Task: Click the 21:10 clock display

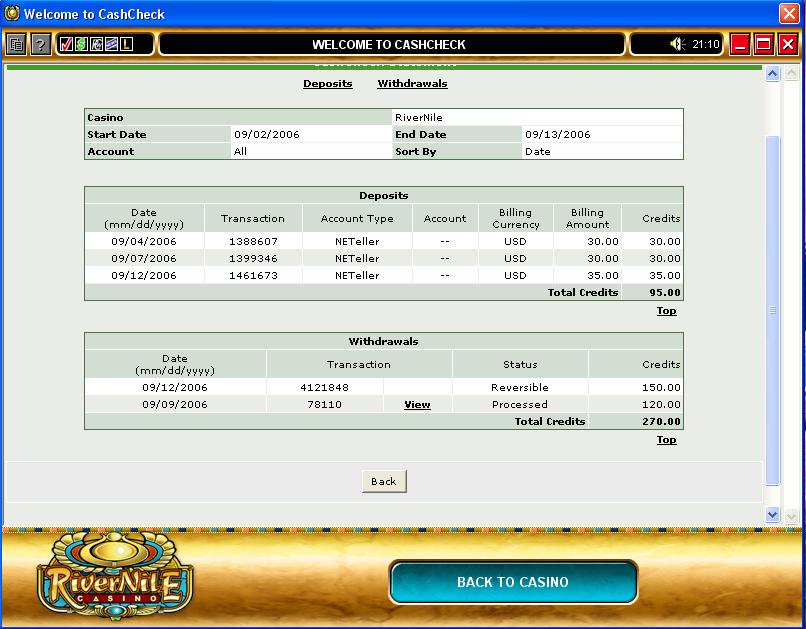Action: [705, 44]
